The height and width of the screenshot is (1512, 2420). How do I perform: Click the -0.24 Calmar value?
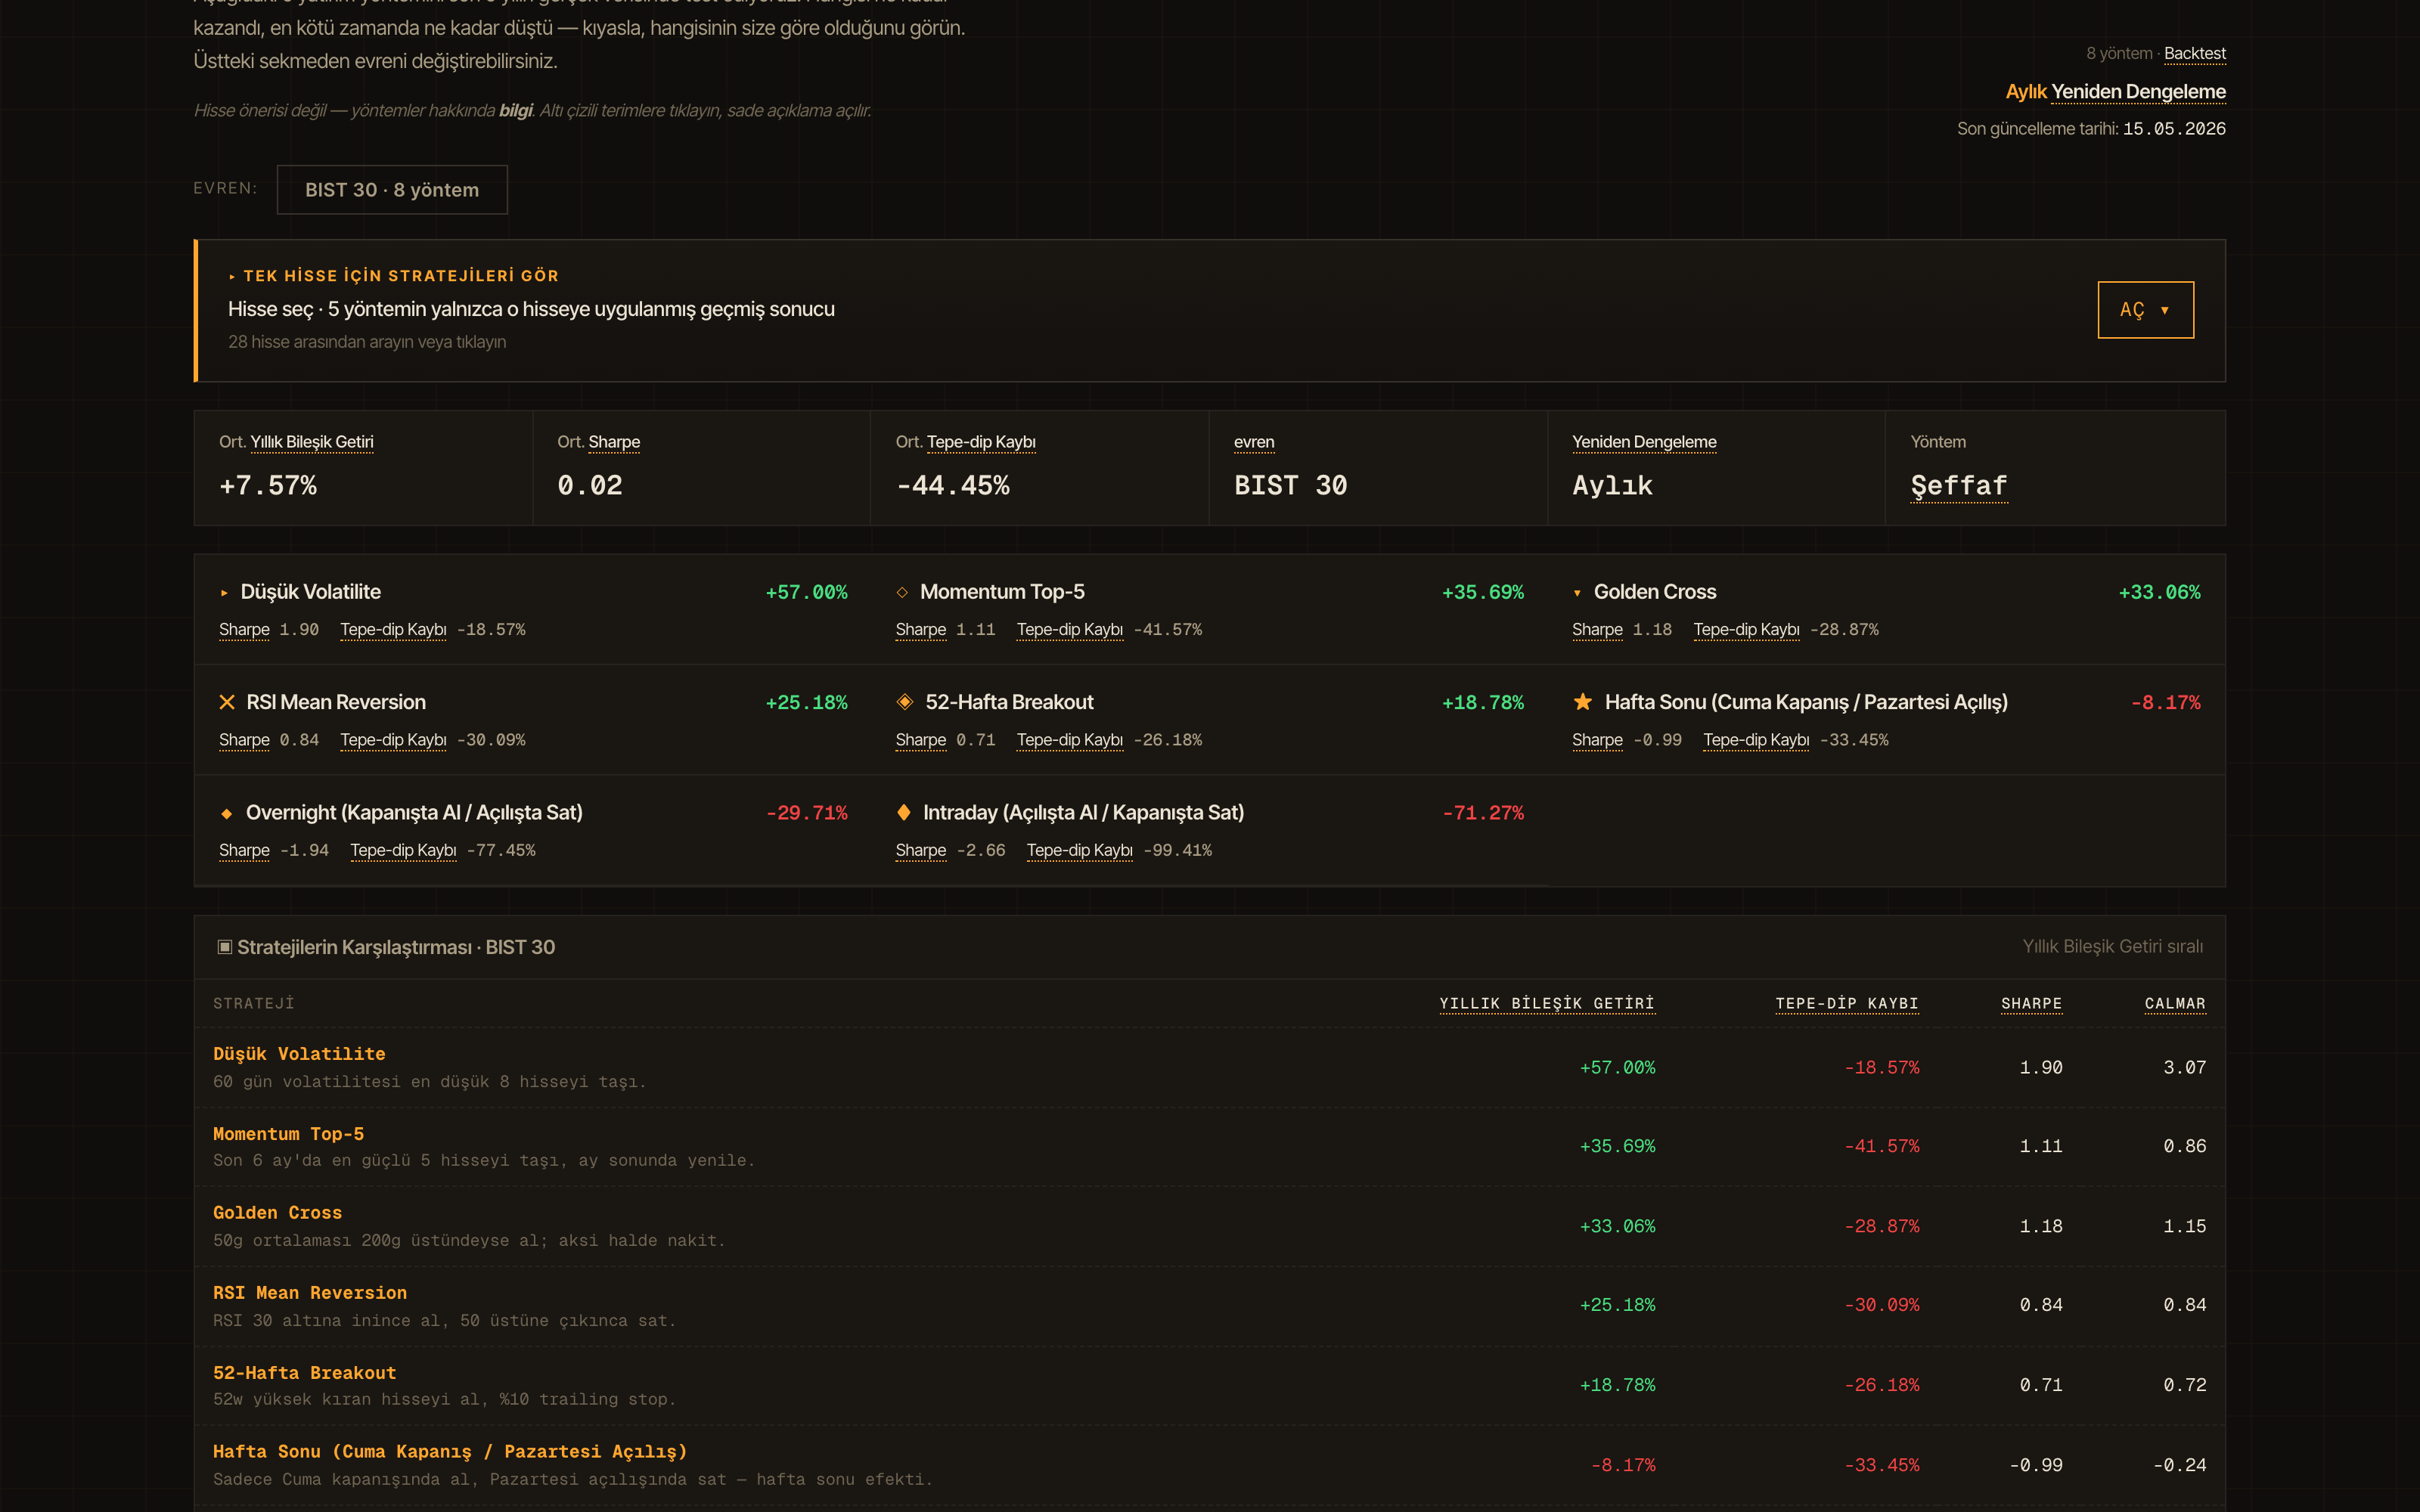point(2179,1466)
